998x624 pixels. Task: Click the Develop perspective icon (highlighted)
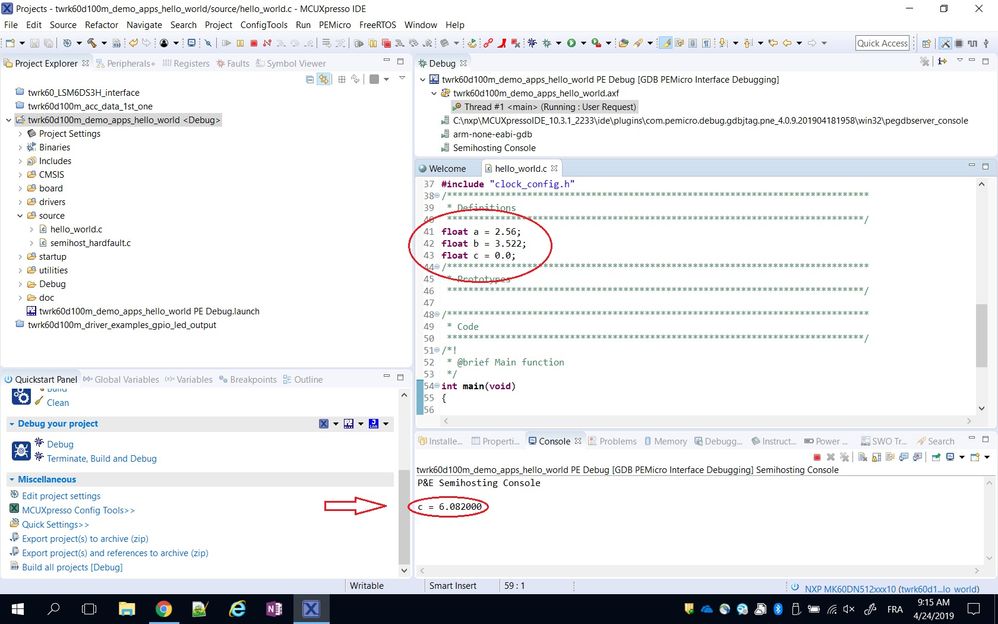(x=946, y=43)
